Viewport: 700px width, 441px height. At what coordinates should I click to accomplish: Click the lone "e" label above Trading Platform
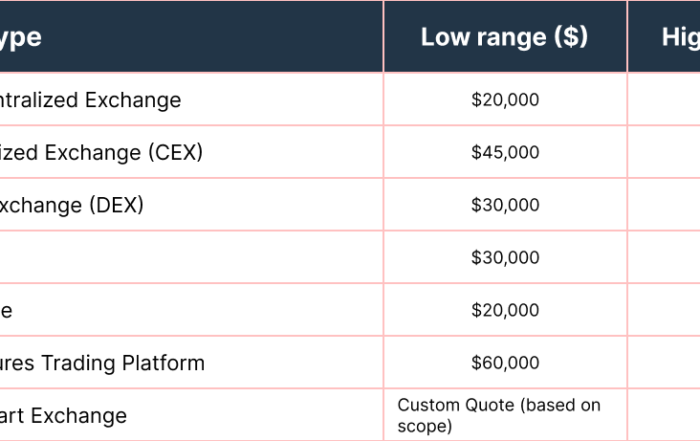(x=6, y=310)
